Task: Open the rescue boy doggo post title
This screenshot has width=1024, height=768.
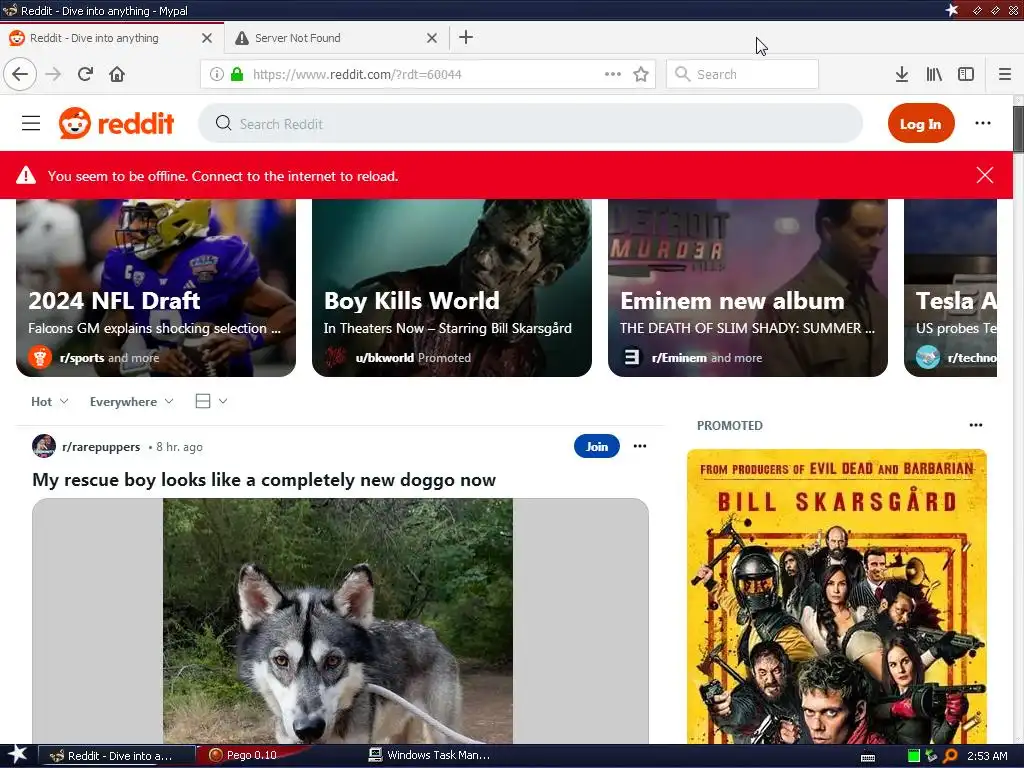Action: point(264,480)
